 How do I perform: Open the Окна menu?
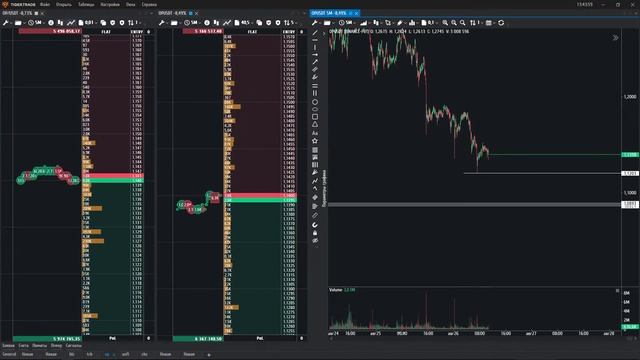click(131, 4)
